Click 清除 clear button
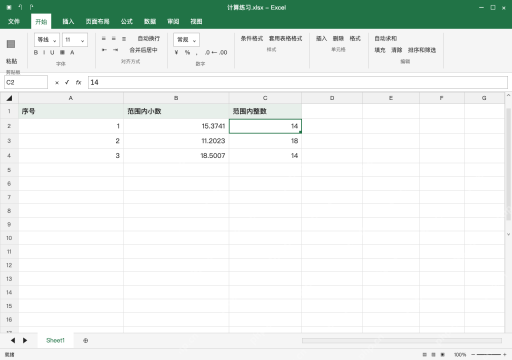 point(397,50)
